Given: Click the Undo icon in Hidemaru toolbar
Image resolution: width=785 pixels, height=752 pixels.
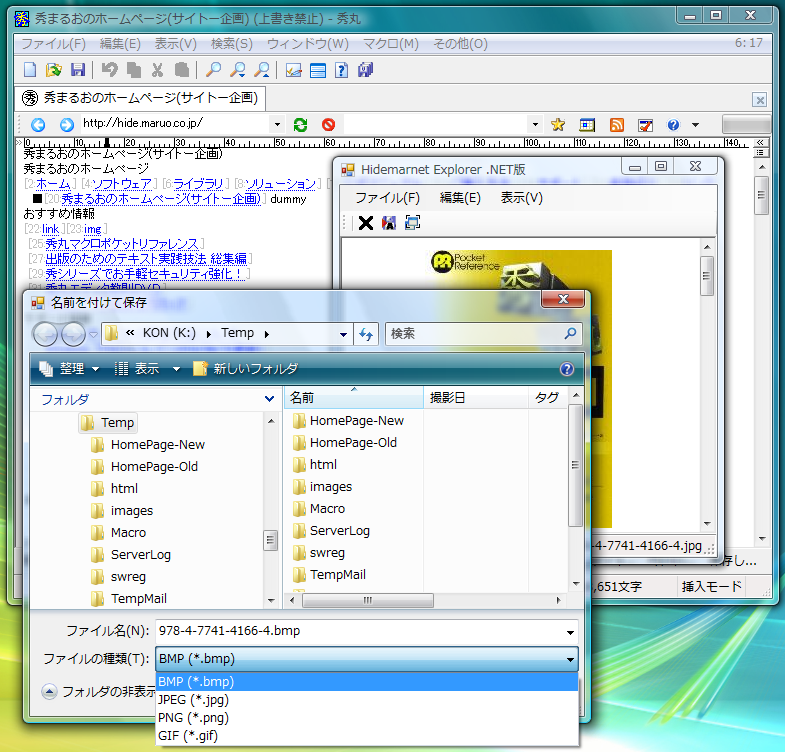Looking at the screenshot, I should [x=110, y=70].
